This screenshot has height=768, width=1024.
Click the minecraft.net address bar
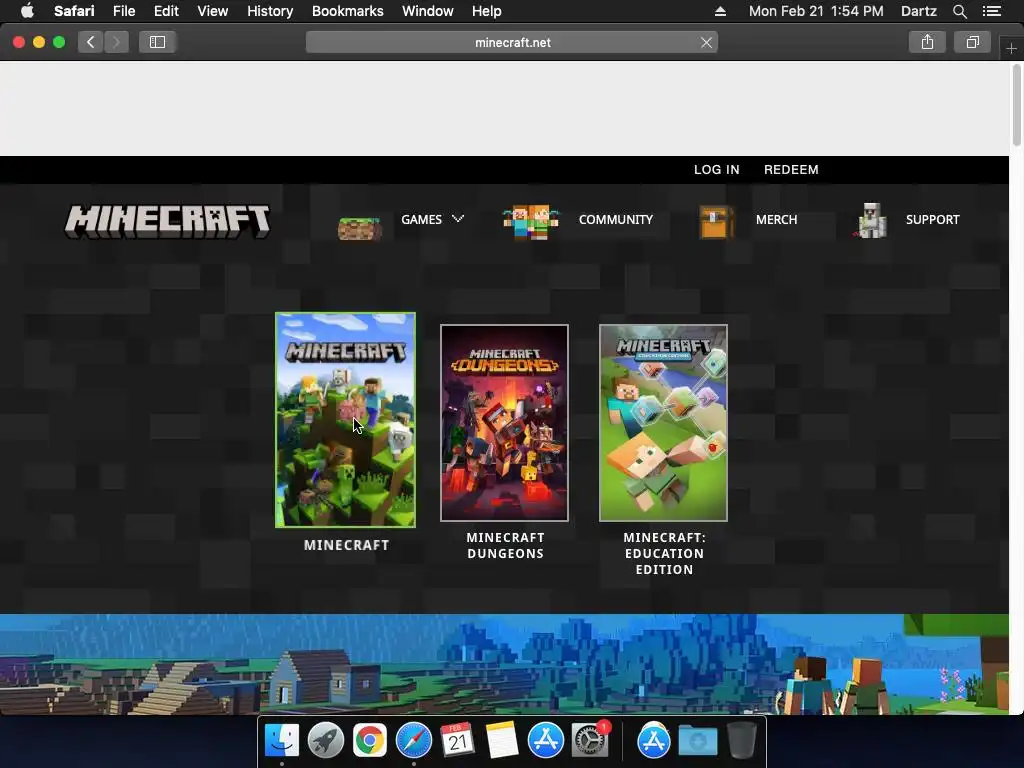512,42
